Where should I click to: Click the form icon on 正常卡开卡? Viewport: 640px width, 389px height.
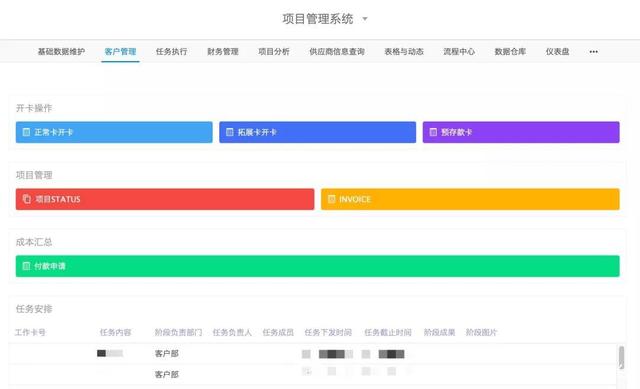[x=26, y=132]
